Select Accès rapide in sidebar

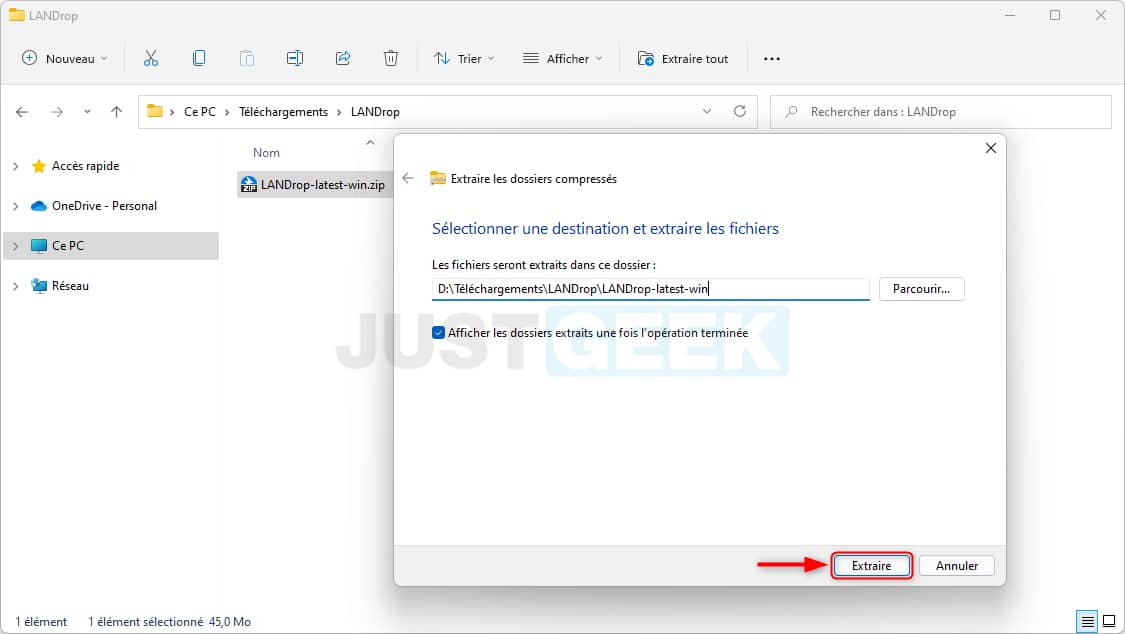pyautogui.click(x=85, y=166)
